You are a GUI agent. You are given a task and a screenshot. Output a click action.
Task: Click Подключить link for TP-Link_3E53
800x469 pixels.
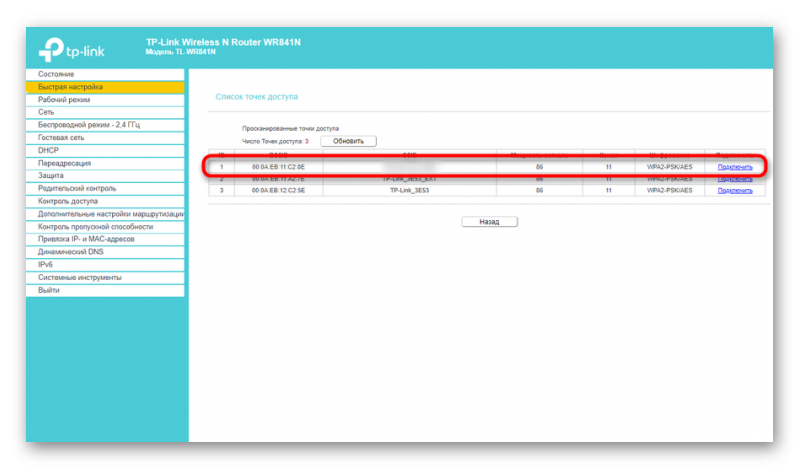point(735,190)
